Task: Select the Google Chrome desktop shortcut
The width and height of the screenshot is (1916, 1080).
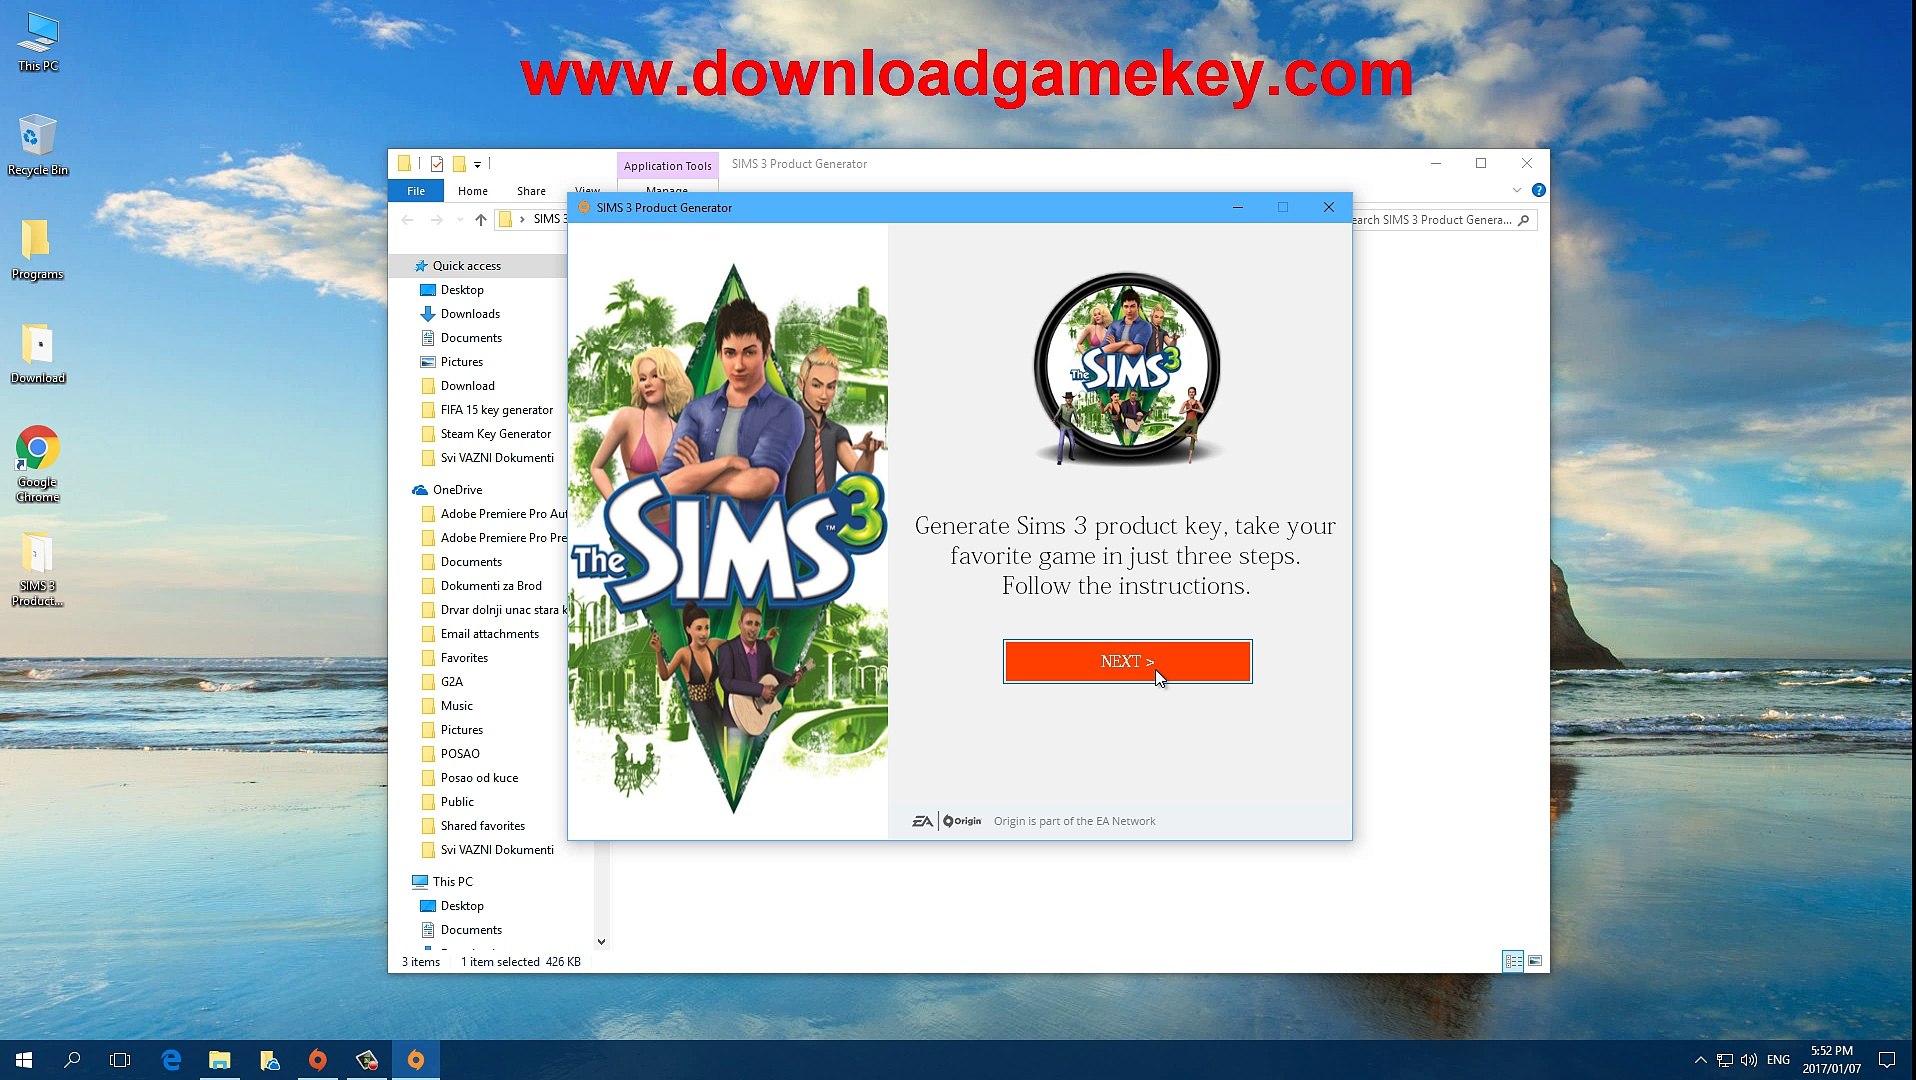Action: pyautogui.click(x=37, y=464)
